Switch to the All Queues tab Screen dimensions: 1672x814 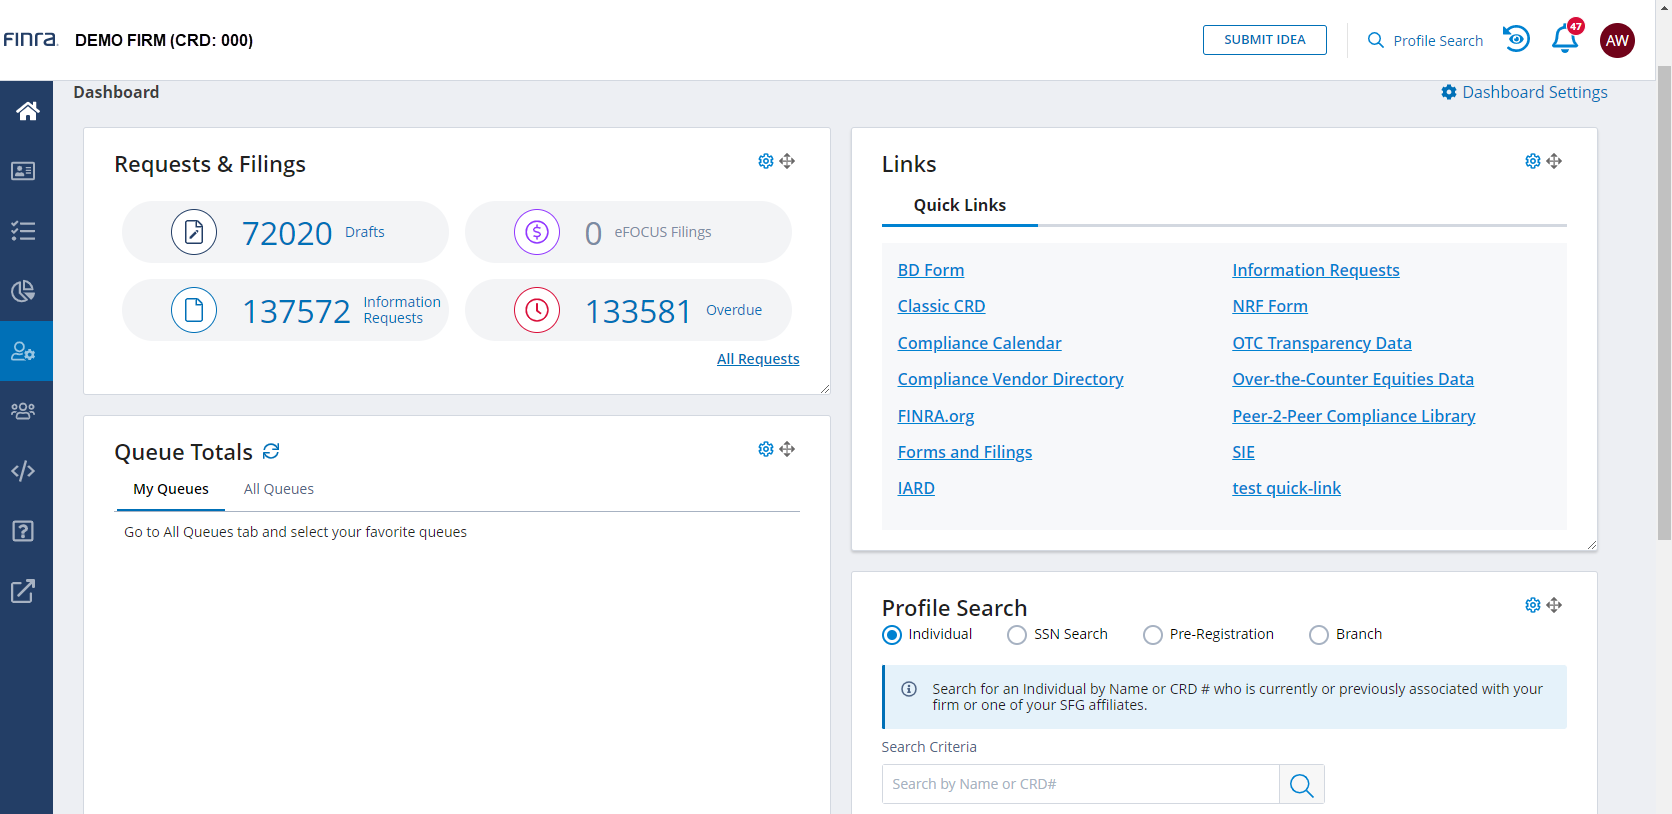(x=279, y=489)
